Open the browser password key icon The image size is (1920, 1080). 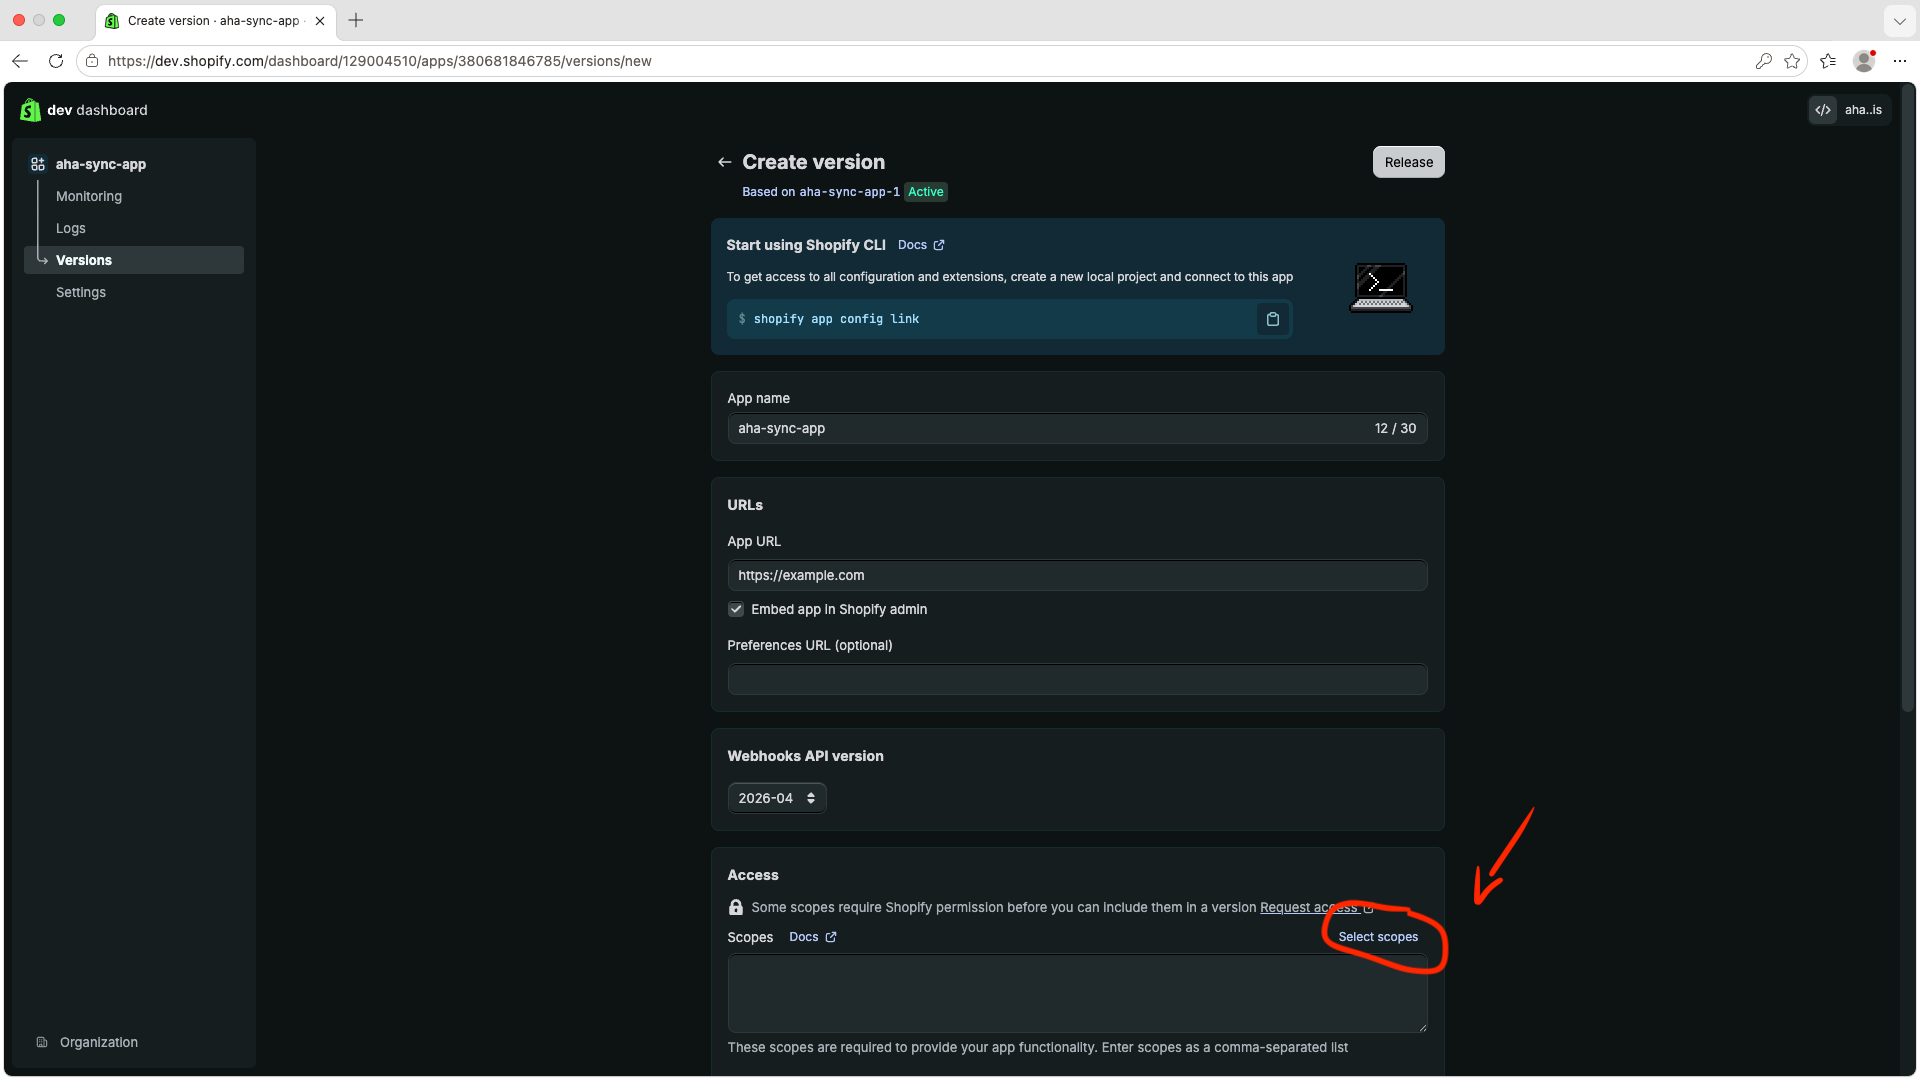(1763, 61)
